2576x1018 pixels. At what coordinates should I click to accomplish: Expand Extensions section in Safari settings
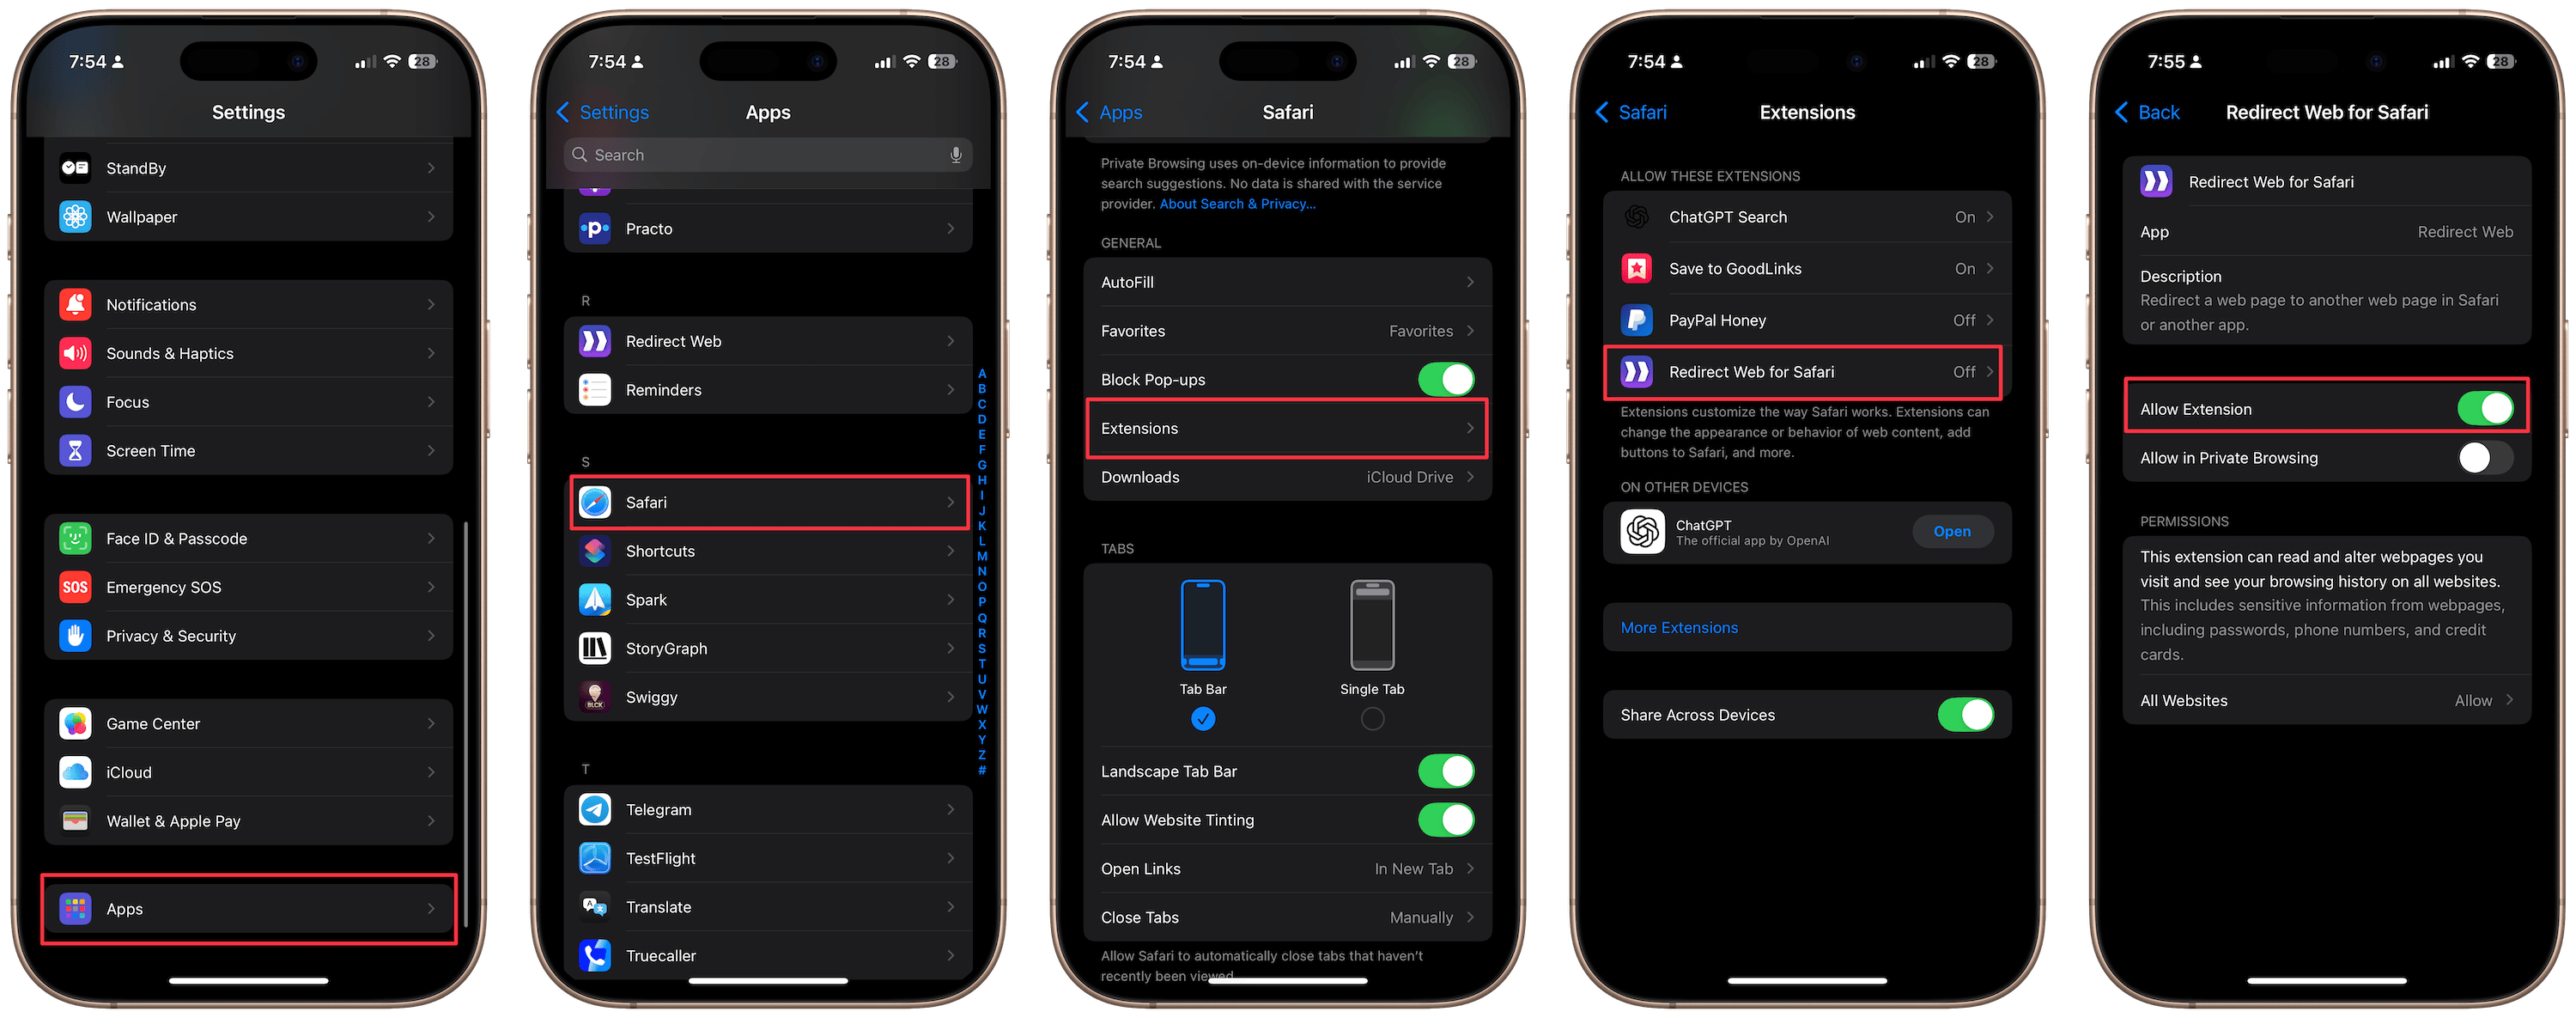1286,428
